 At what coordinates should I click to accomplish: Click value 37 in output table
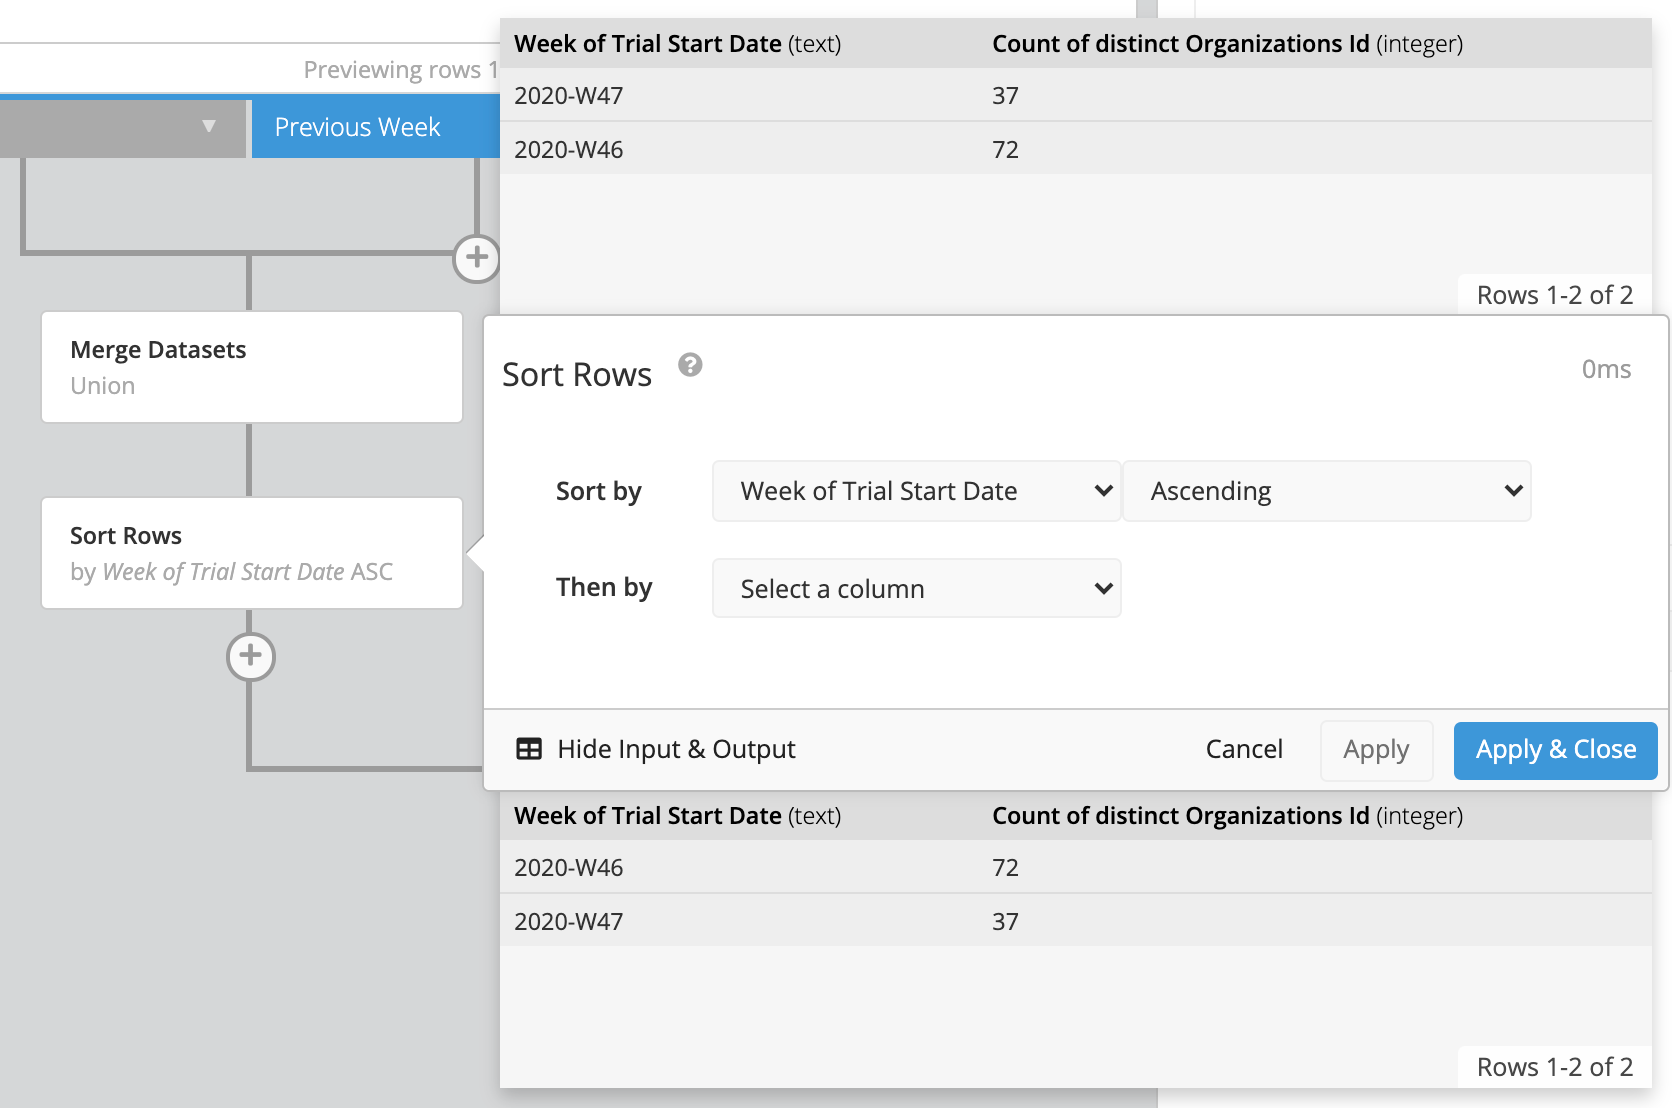(1005, 922)
